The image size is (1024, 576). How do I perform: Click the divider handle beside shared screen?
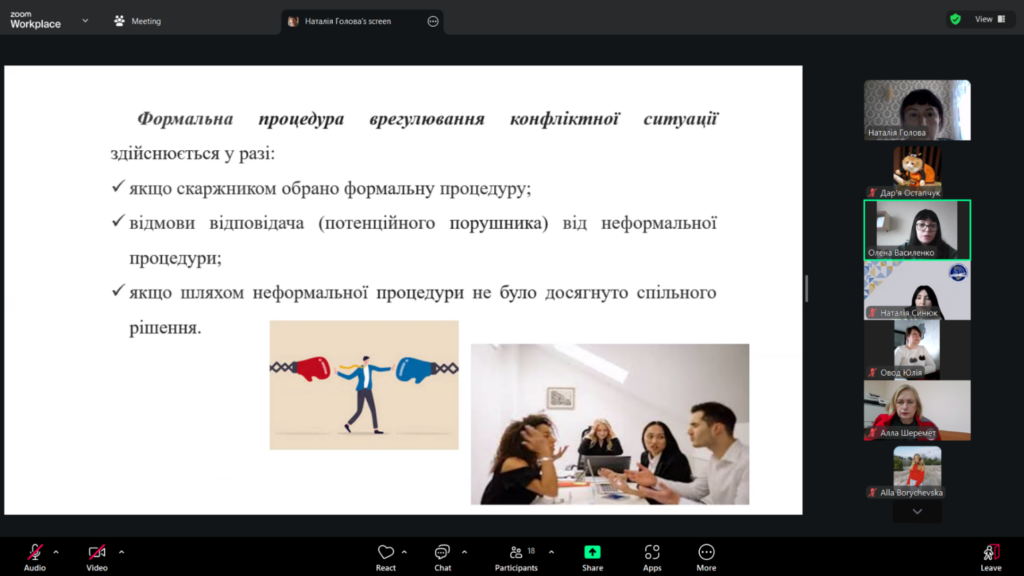click(807, 288)
